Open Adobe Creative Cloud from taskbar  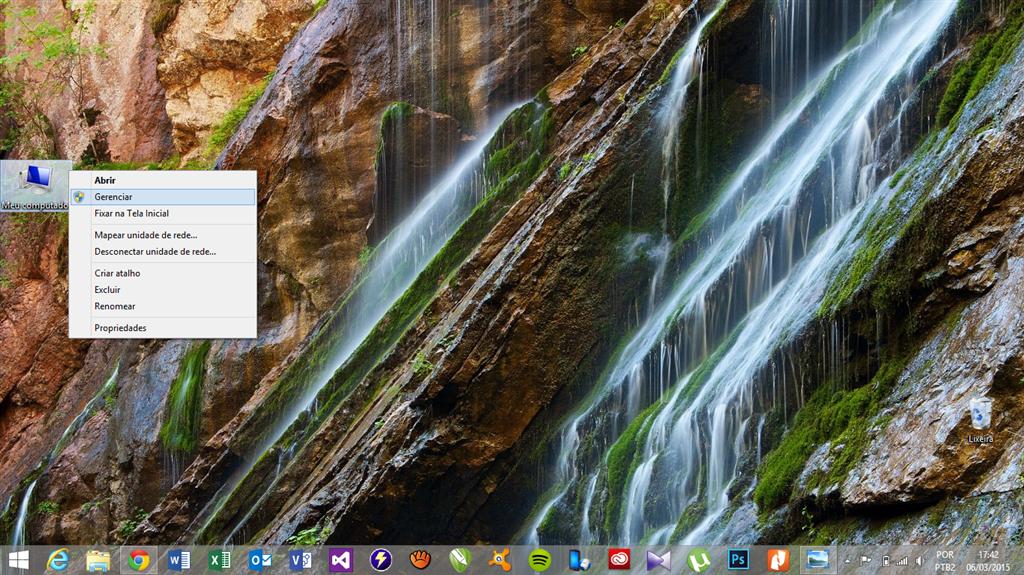point(619,560)
